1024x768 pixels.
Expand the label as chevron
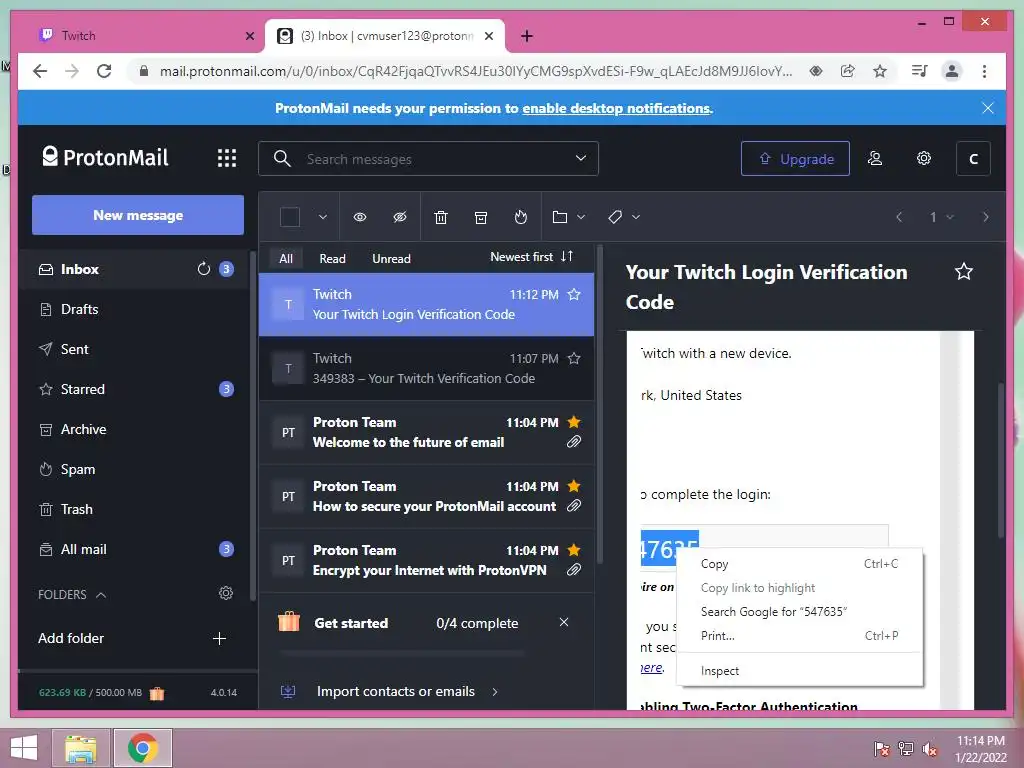click(635, 217)
